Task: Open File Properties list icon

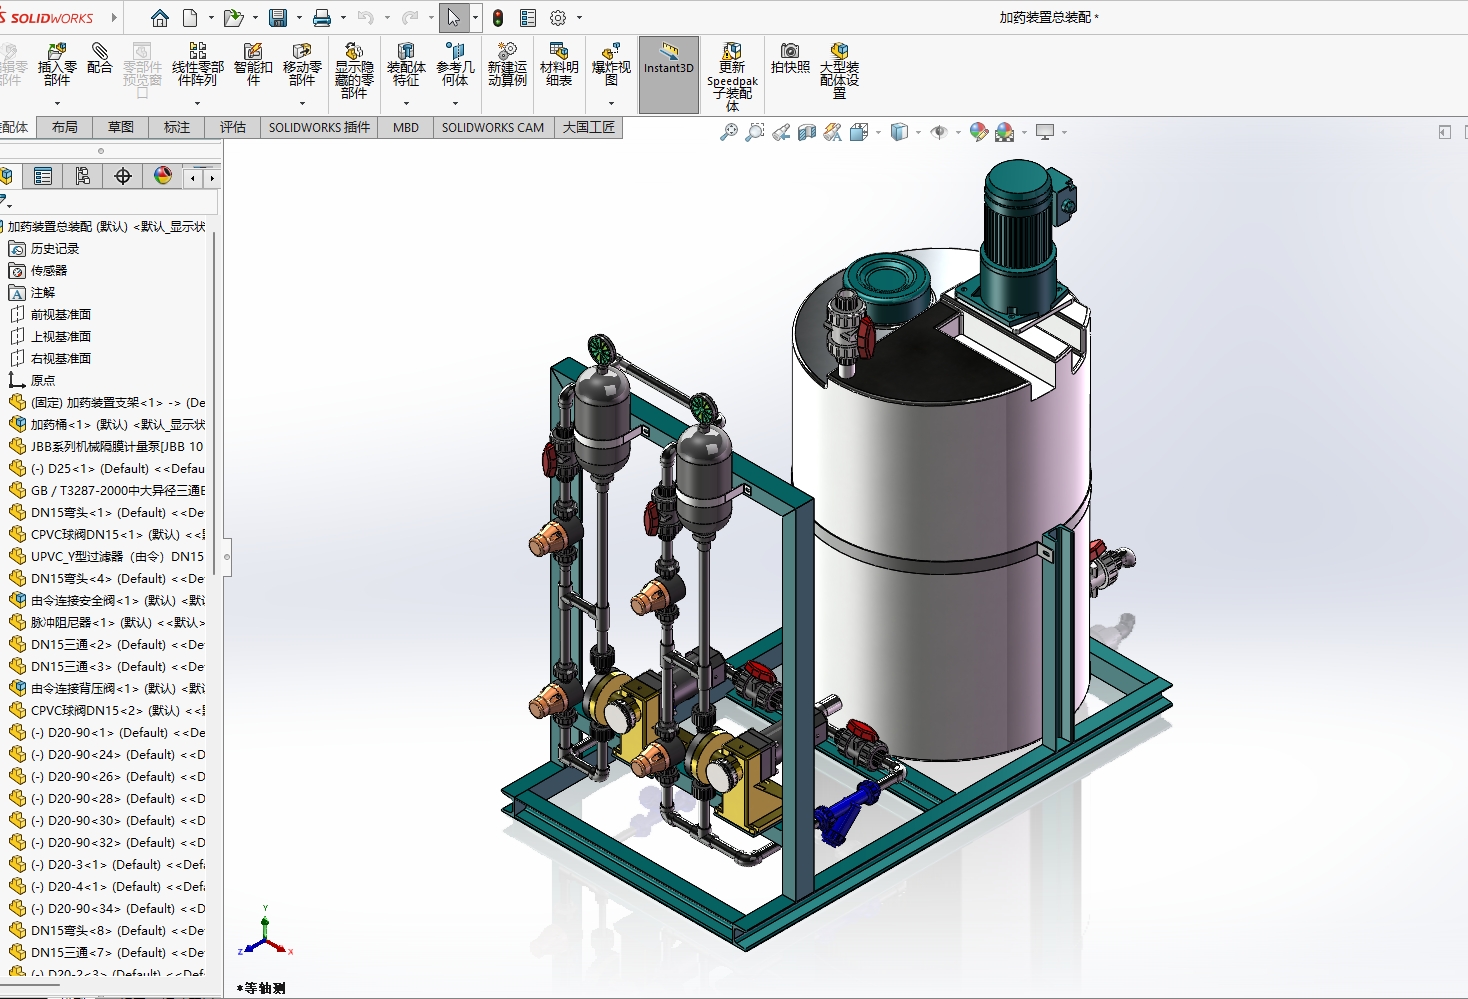Action: [x=528, y=18]
